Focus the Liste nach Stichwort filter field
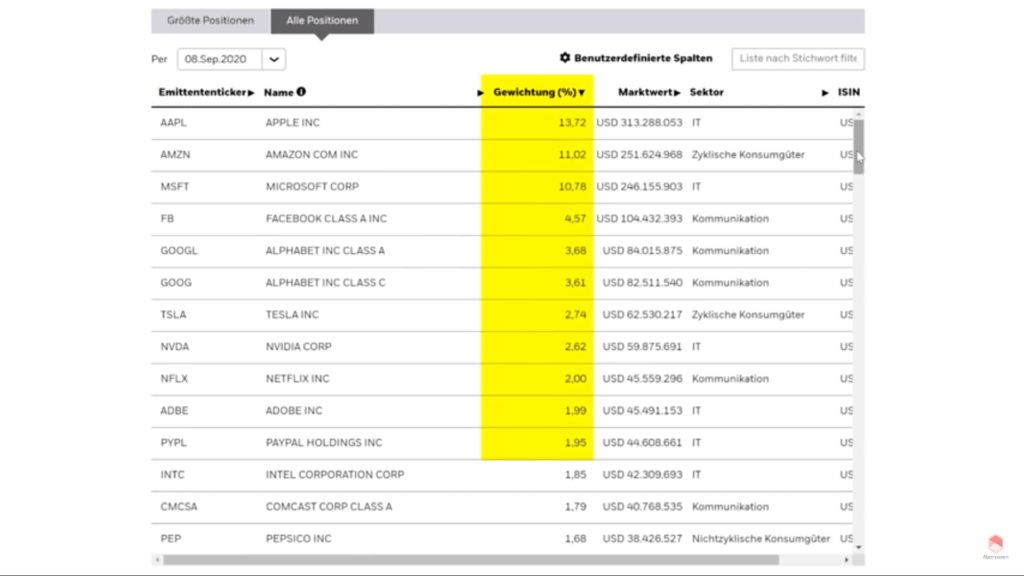Viewport: 1024px width, 576px height. (797, 59)
